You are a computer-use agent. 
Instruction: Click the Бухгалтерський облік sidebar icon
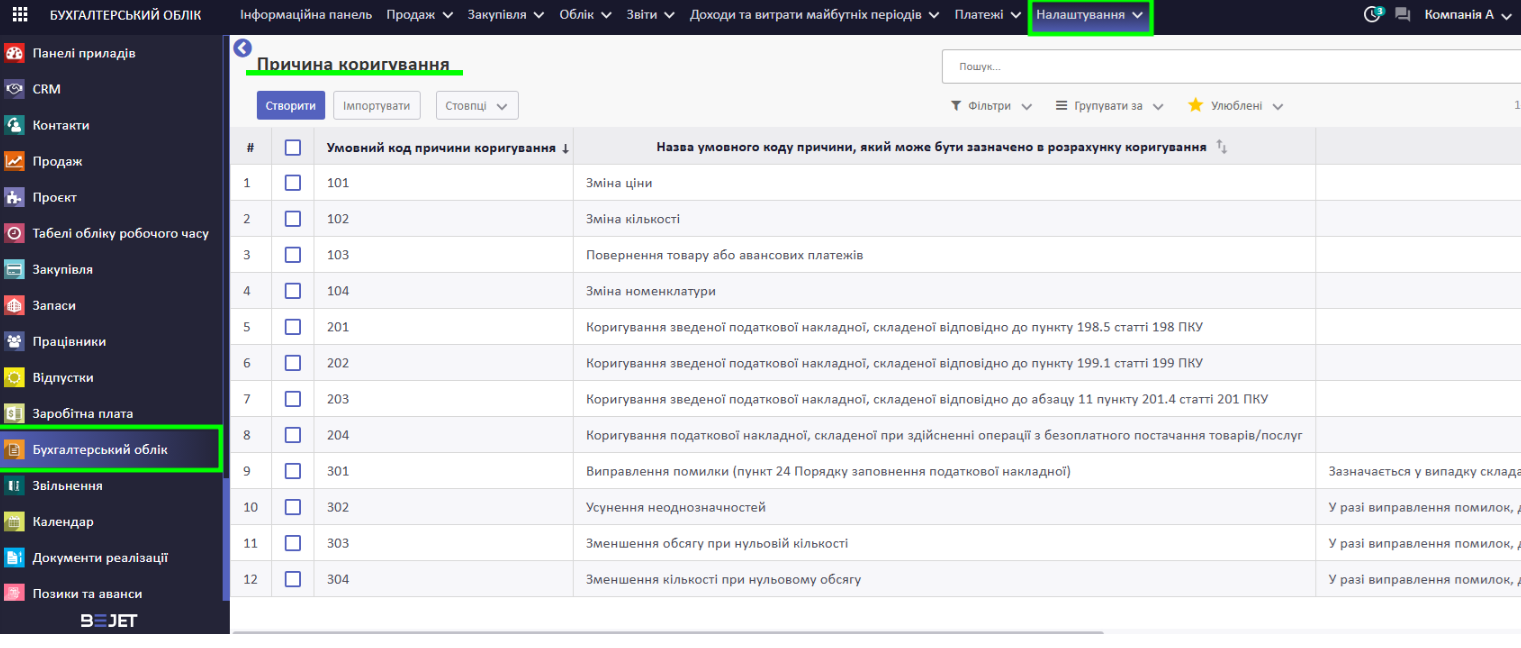(14, 450)
